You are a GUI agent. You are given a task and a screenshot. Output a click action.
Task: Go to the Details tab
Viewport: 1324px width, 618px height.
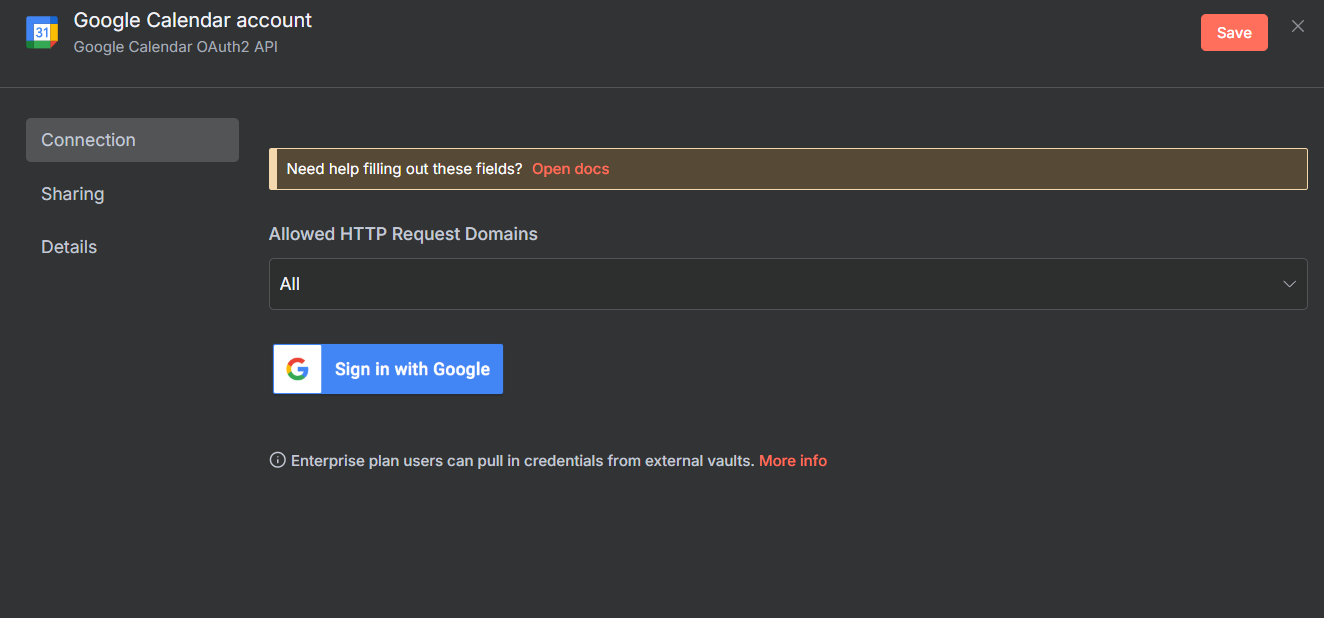69,247
